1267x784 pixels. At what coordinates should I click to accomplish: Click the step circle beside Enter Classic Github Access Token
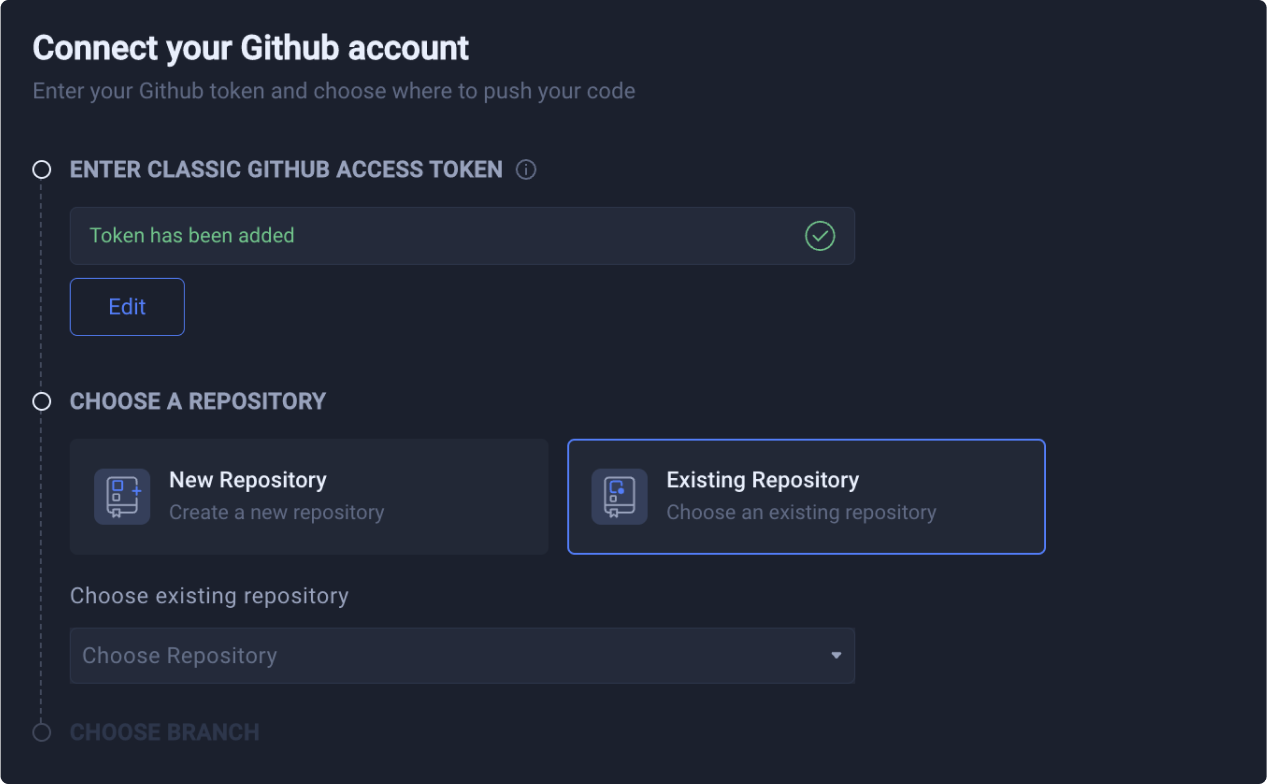[x=42, y=170]
